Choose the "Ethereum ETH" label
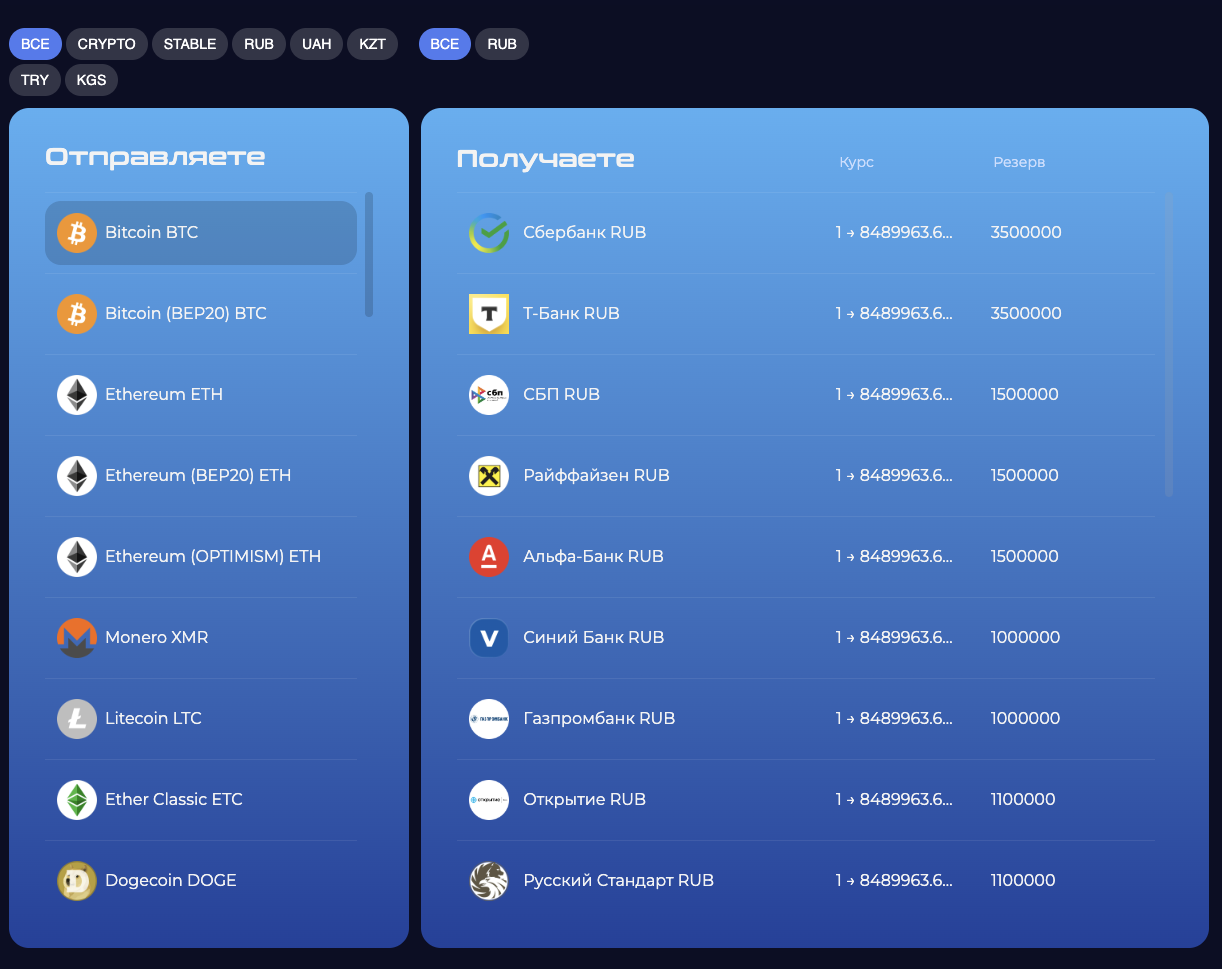This screenshot has height=969, width=1222. (x=164, y=394)
